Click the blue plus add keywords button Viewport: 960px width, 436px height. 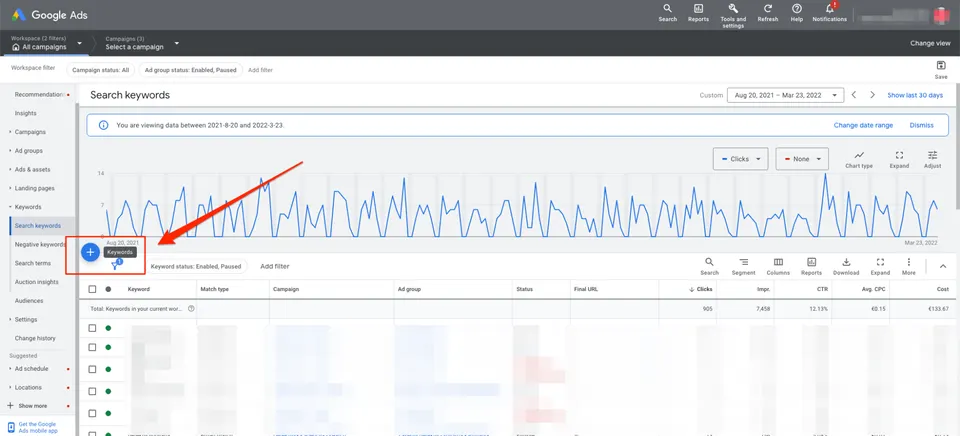[x=90, y=252]
